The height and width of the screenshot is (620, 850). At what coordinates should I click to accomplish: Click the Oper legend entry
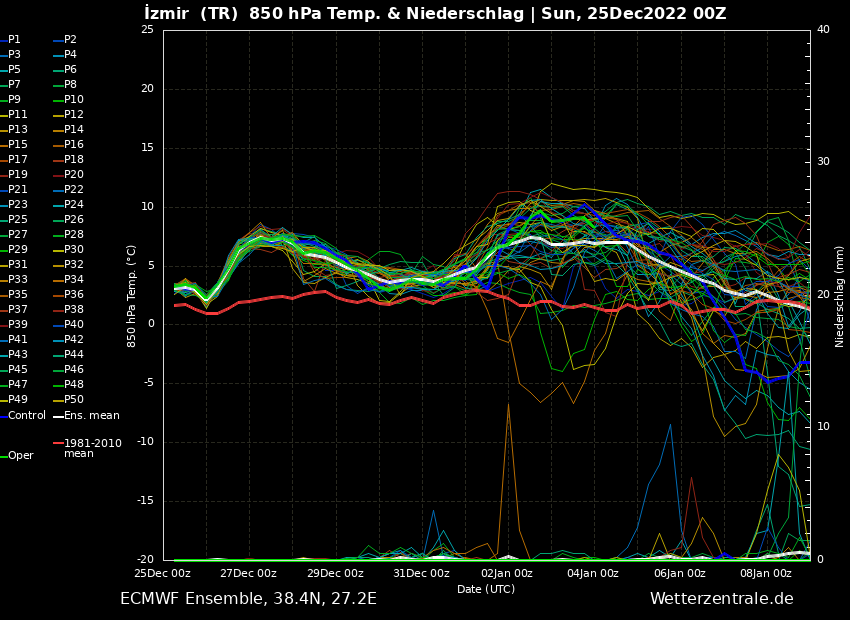tap(17, 456)
